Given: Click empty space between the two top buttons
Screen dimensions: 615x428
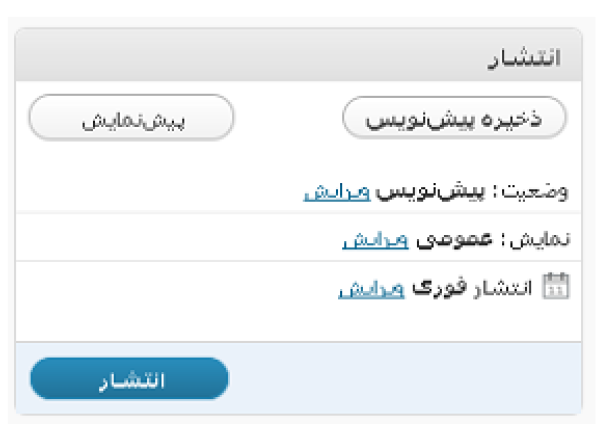Looking at the screenshot, I should point(288,117).
